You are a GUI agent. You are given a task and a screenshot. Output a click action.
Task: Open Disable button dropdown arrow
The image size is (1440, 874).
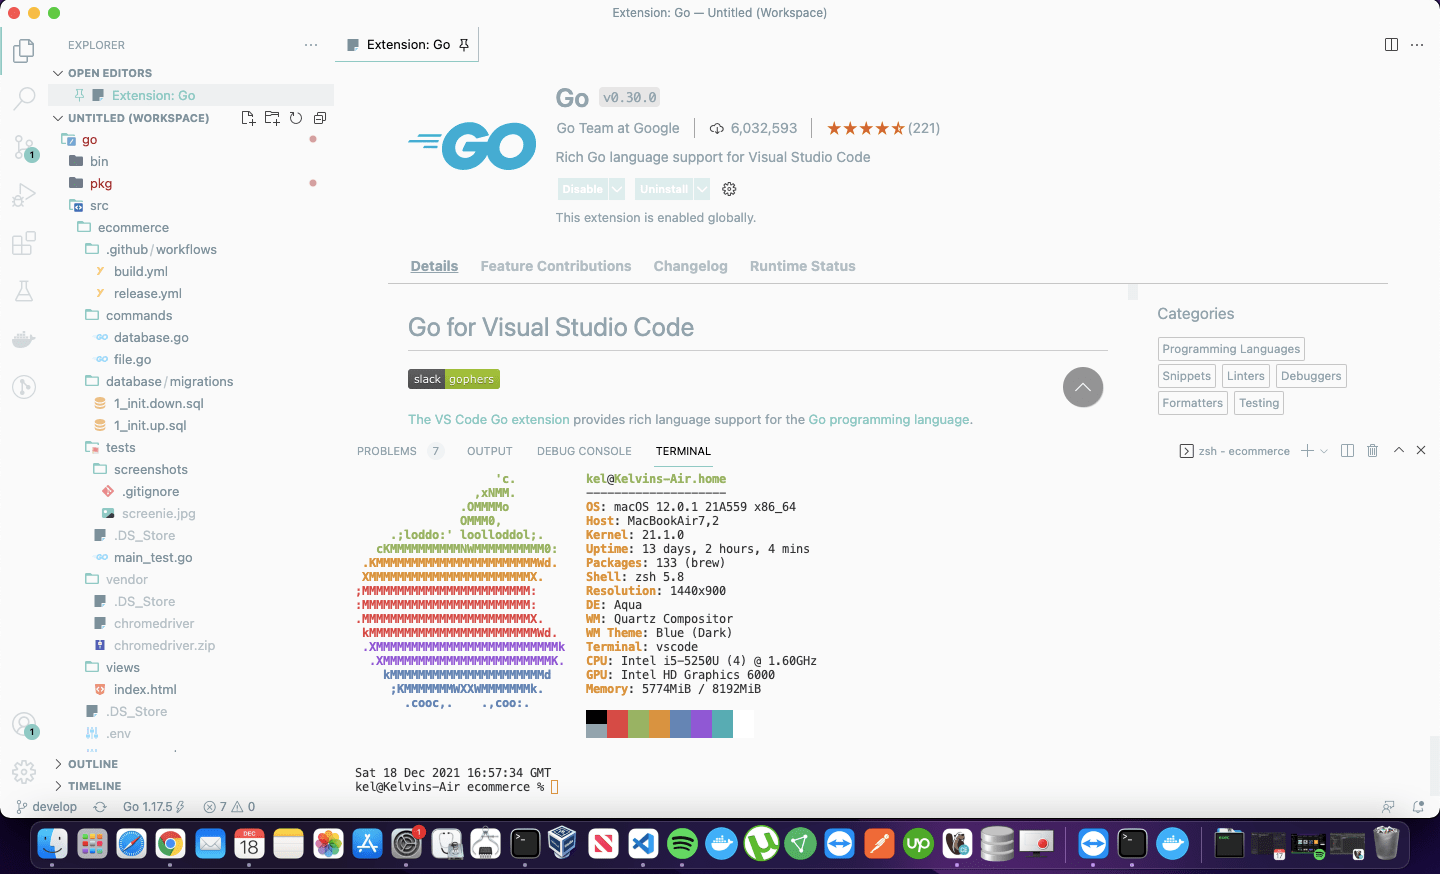point(617,189)
